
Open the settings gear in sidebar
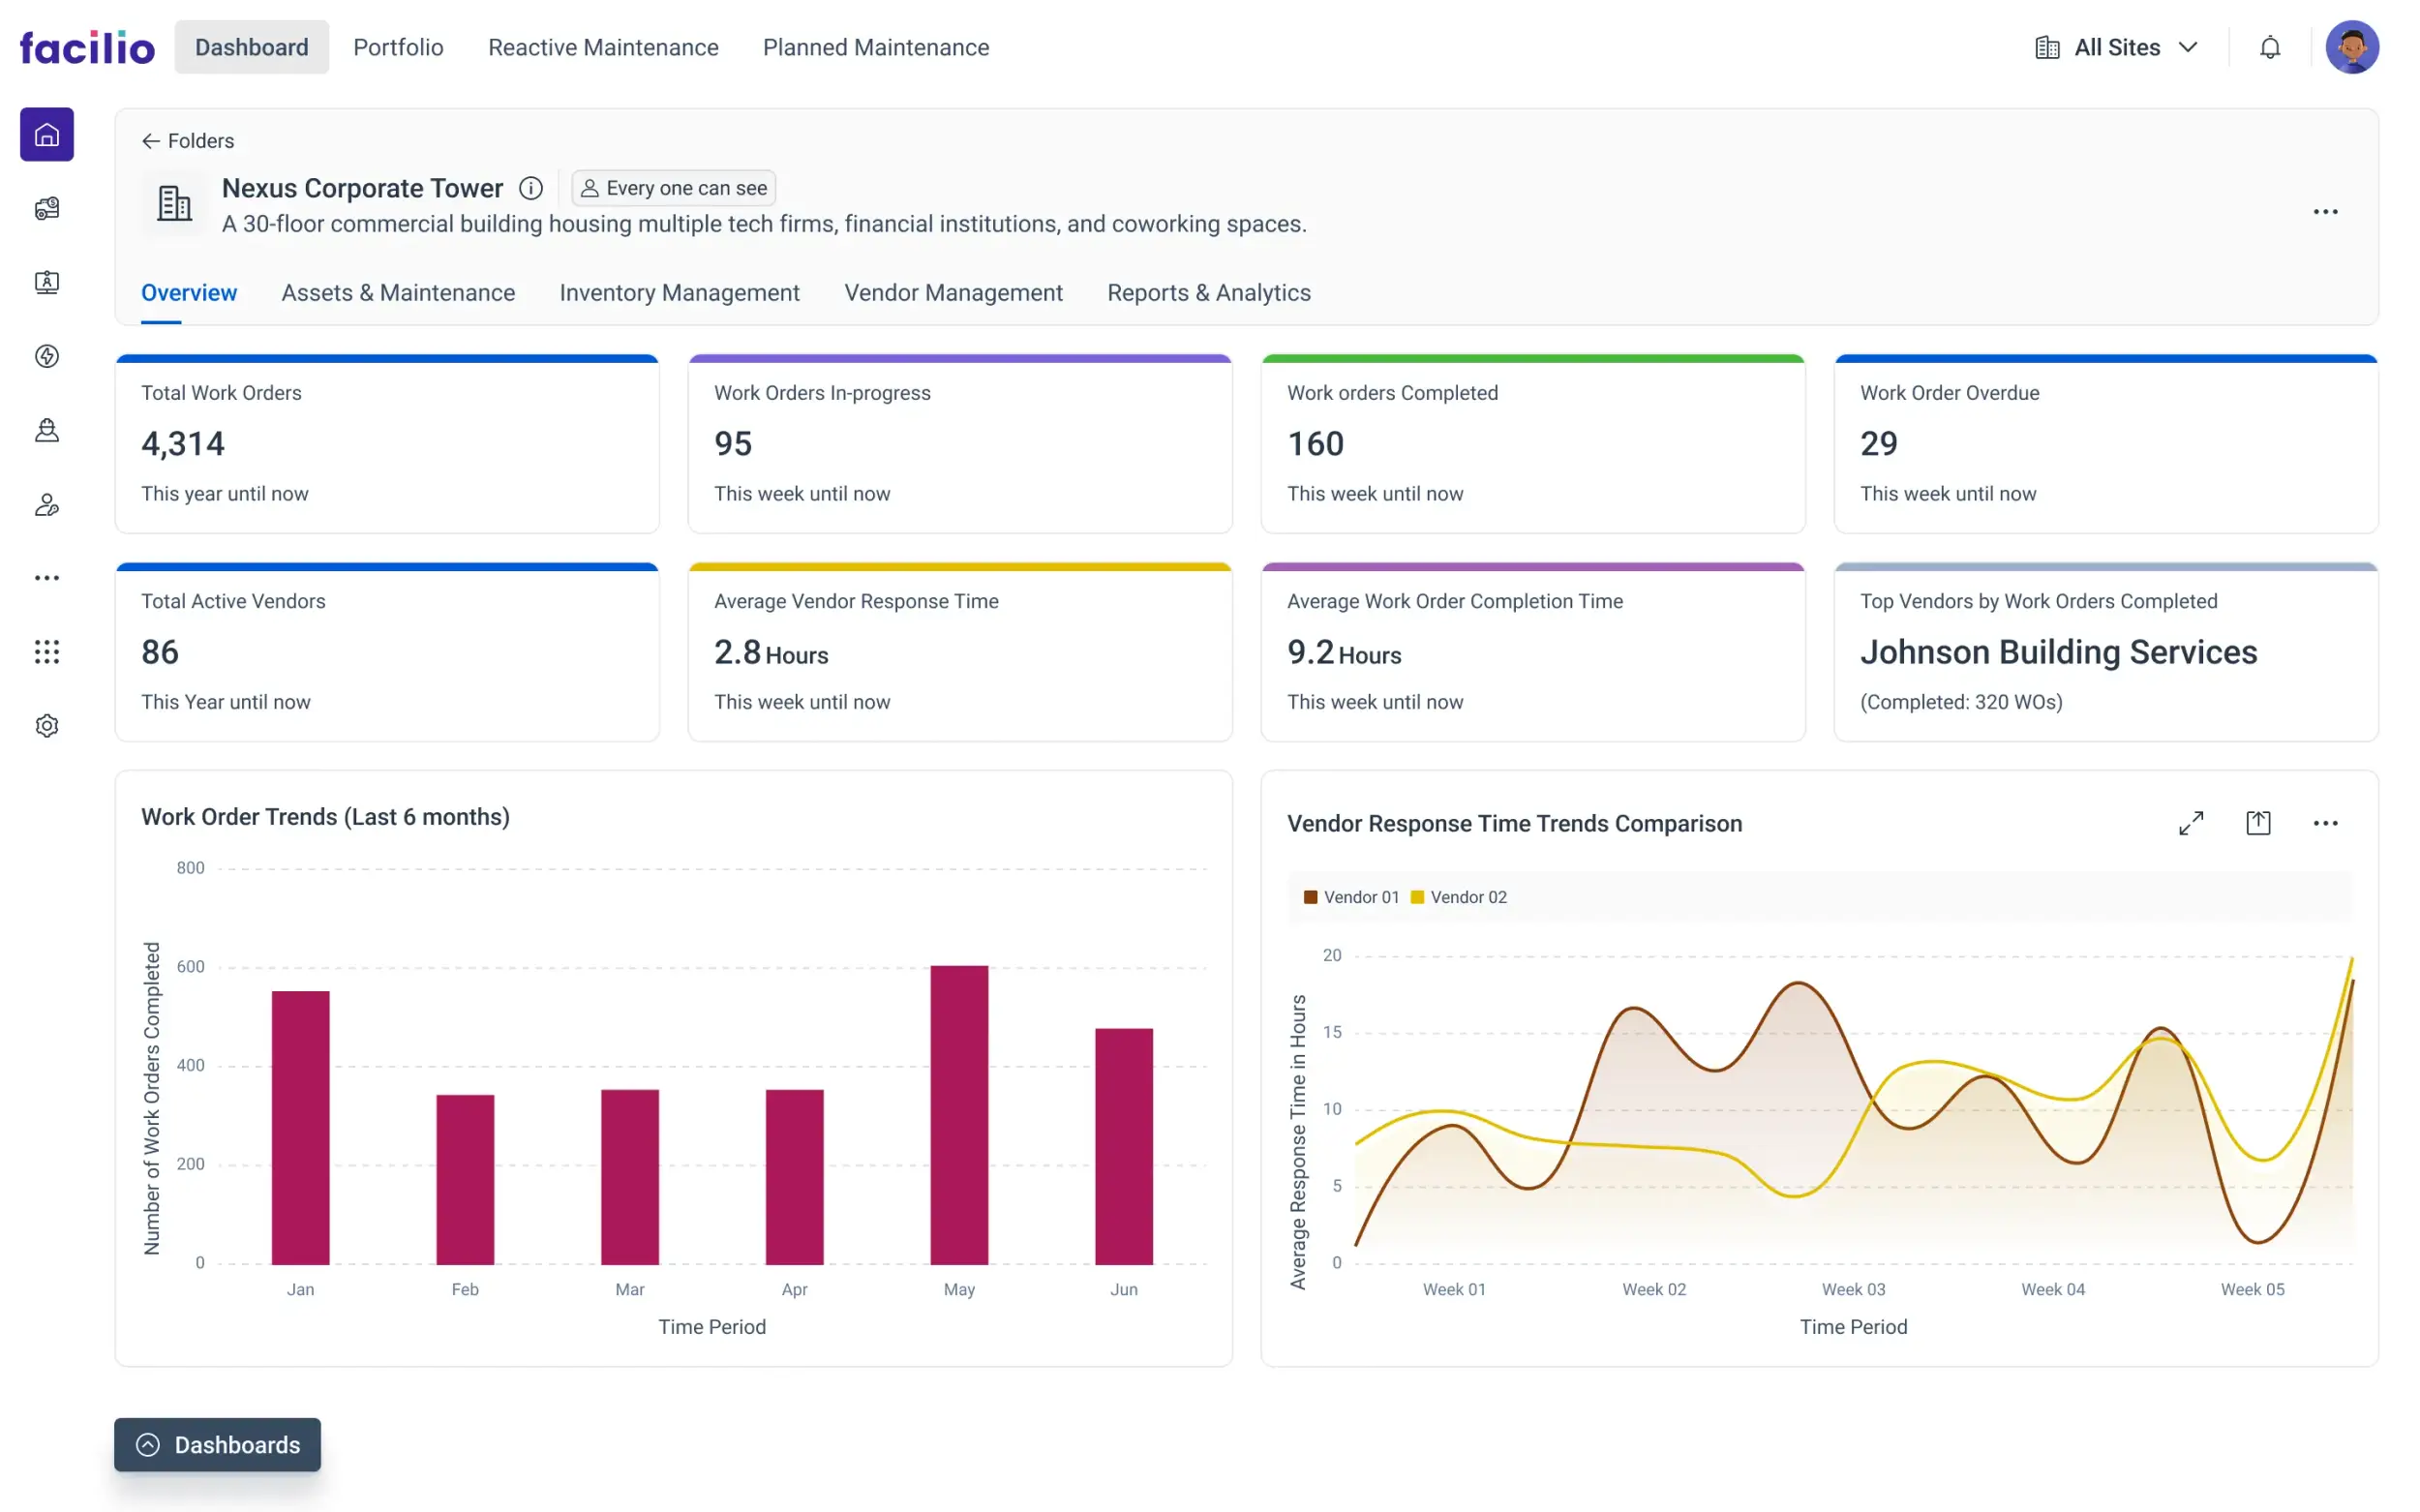[47, 726]
